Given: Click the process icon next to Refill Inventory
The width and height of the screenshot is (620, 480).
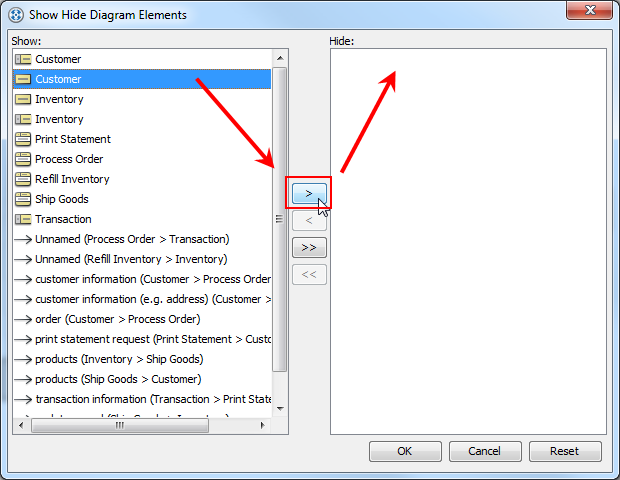Looking at the screenshot, I should point(23,179).
